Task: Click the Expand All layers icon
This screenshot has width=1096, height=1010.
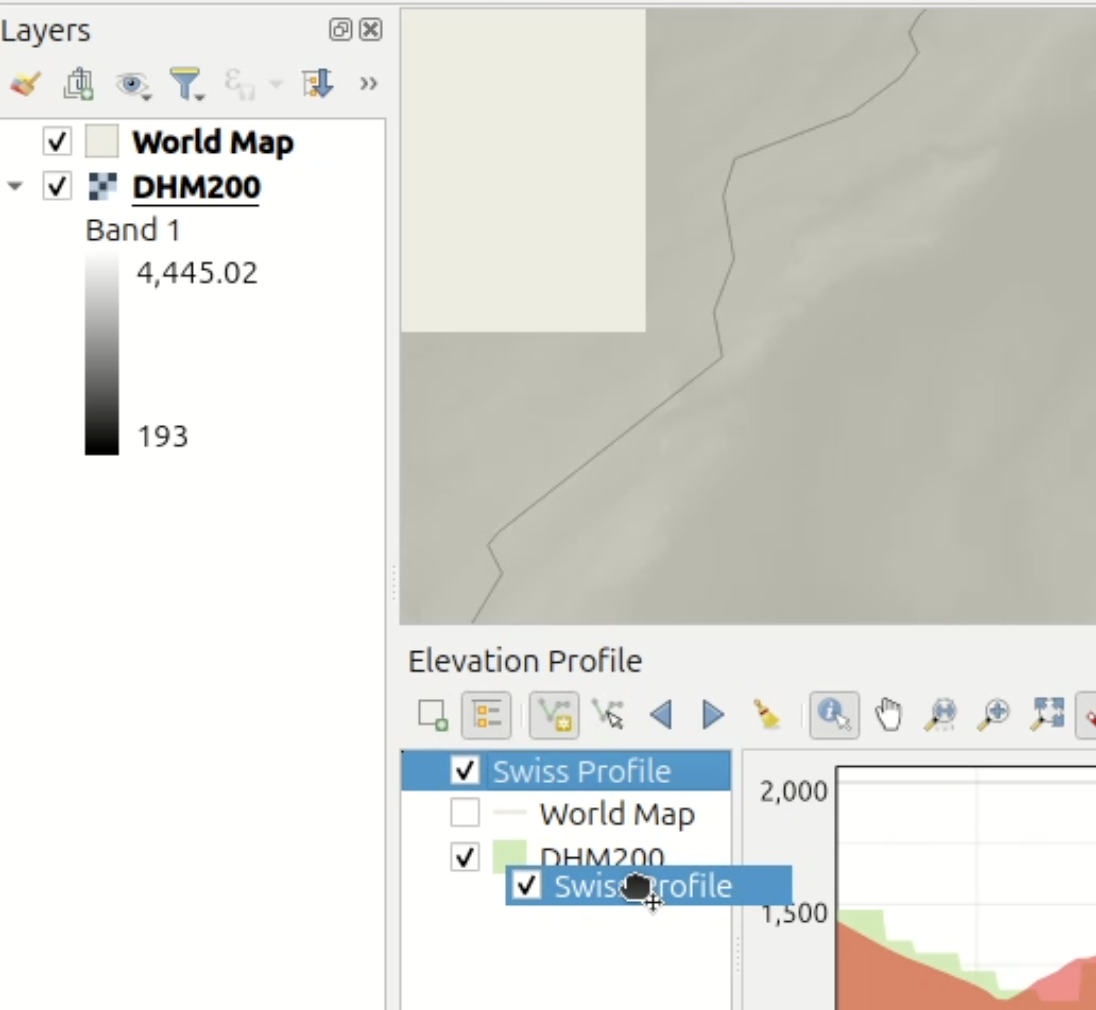Action: pos(317,84)
